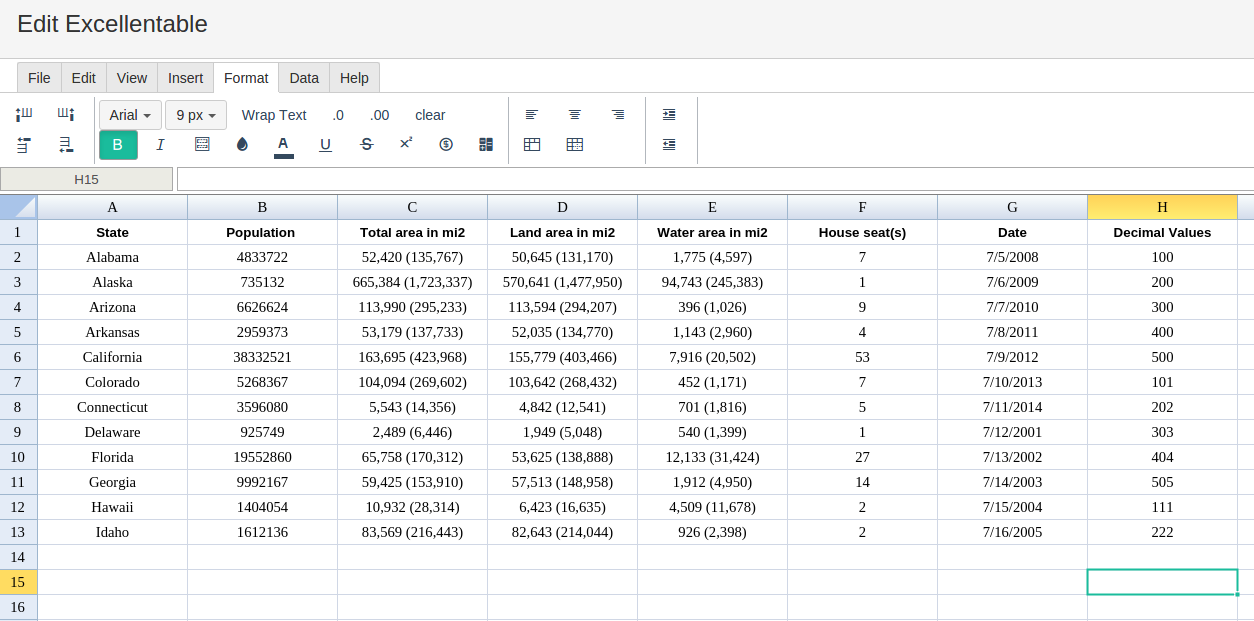
Task: Click the superscript x² icon
Action: (x=406, y=144)
